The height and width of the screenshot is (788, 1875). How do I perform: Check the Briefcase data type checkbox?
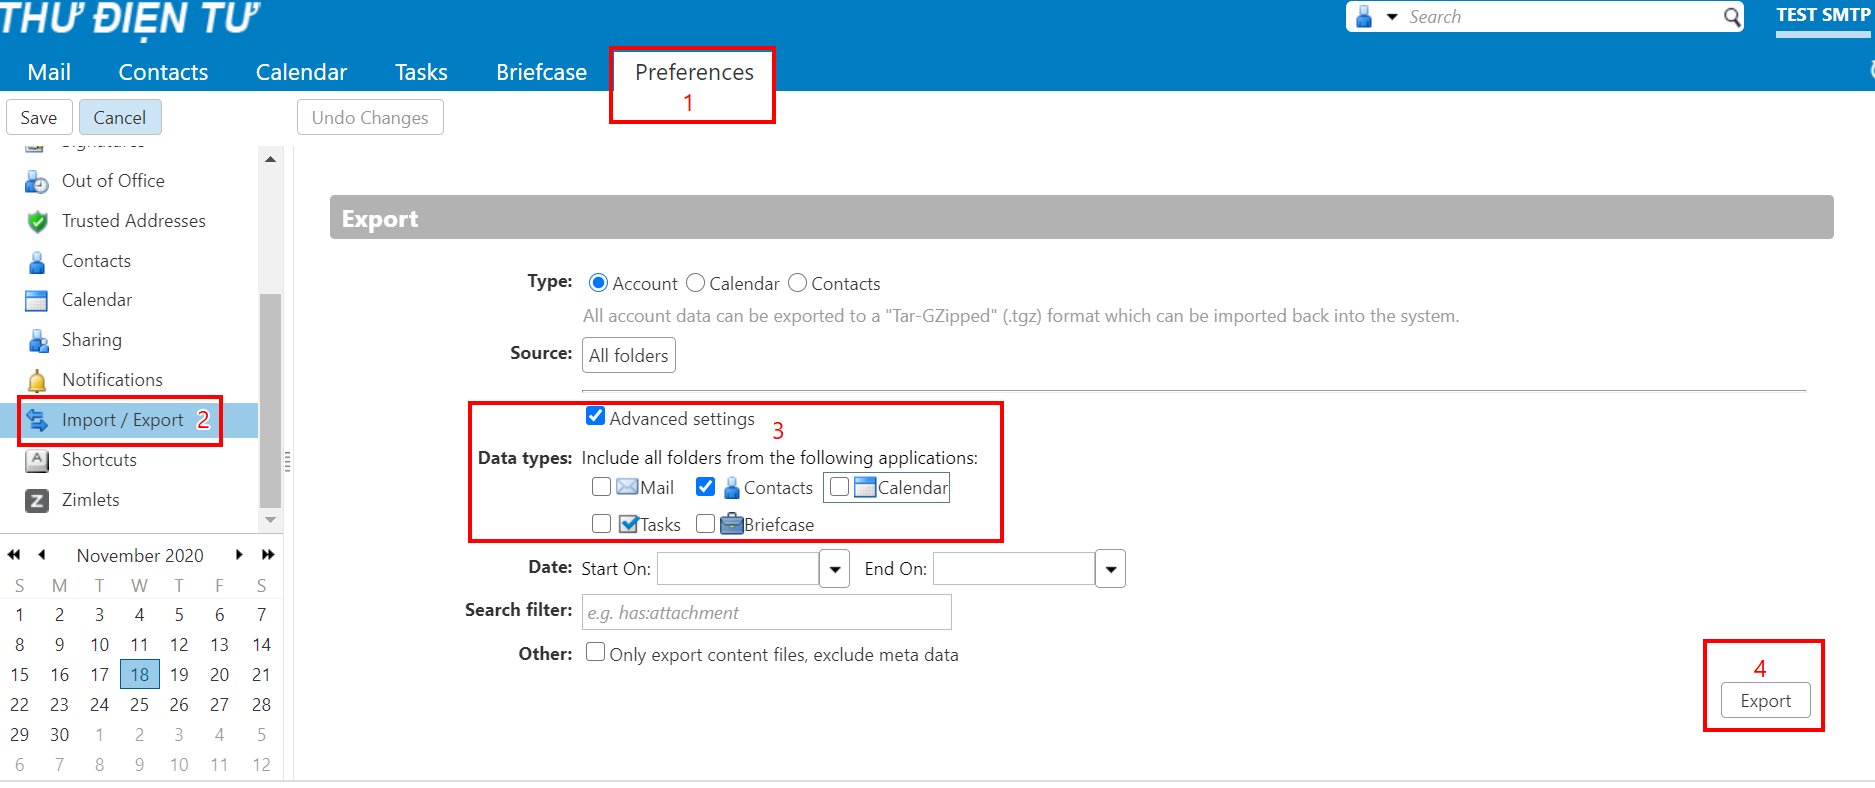705,524
